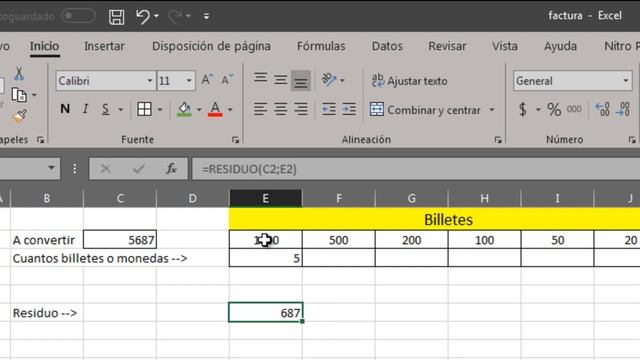Open Portapapeles dialog launcher
Screen dimensions: 640x360
40,140
